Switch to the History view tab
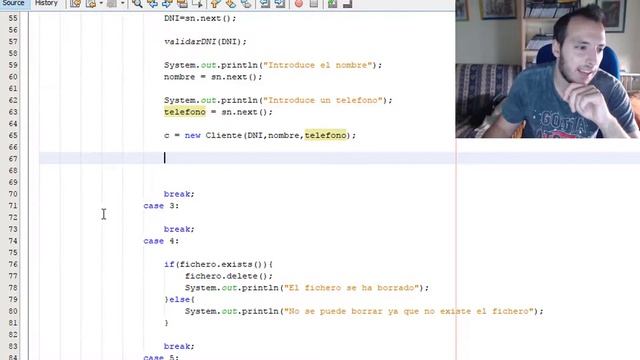 tap(46, 3)
